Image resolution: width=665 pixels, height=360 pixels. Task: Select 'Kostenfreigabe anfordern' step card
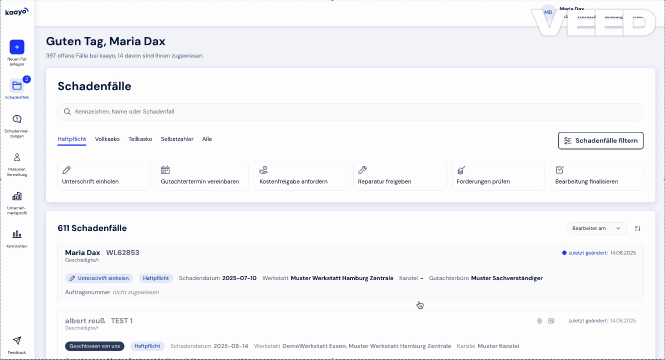point(301,176)
